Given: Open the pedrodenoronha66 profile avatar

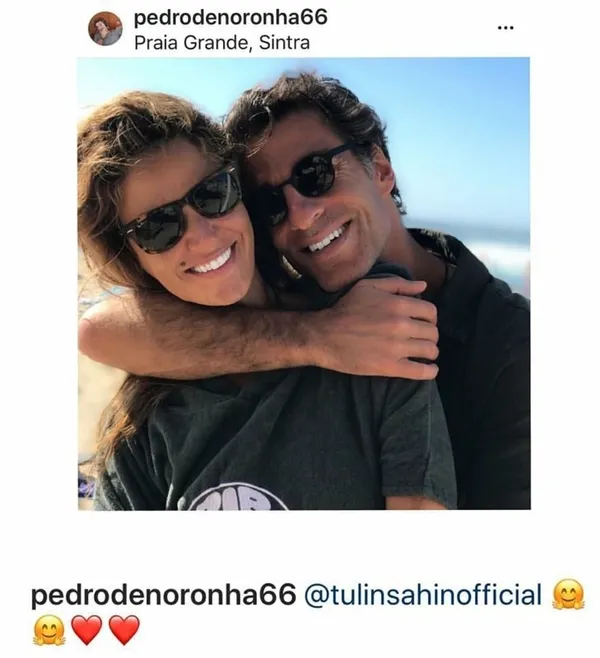Looking at the screenshot, I should (105, 29).
